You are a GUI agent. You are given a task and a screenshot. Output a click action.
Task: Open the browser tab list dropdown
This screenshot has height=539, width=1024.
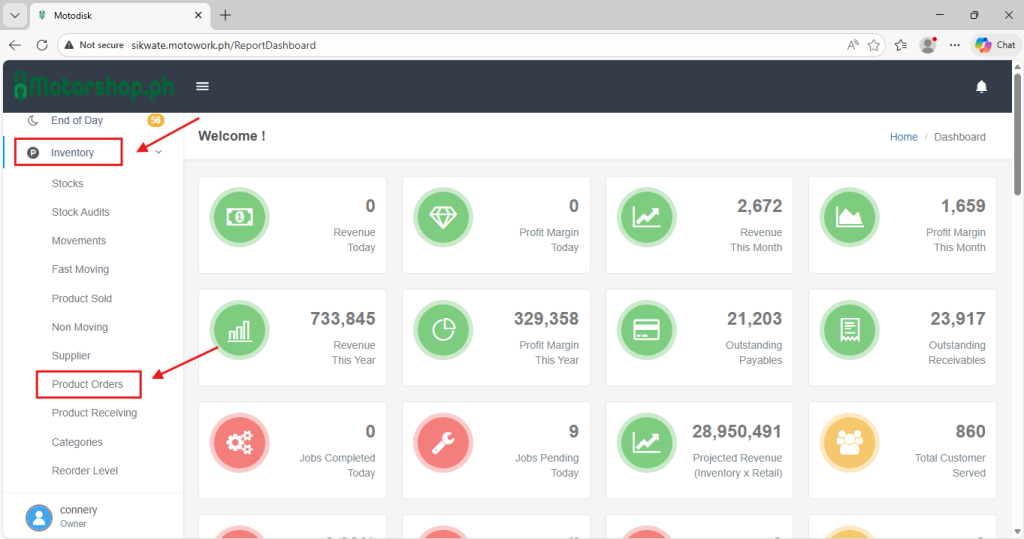pyautogui.click(x=15, y=15)
